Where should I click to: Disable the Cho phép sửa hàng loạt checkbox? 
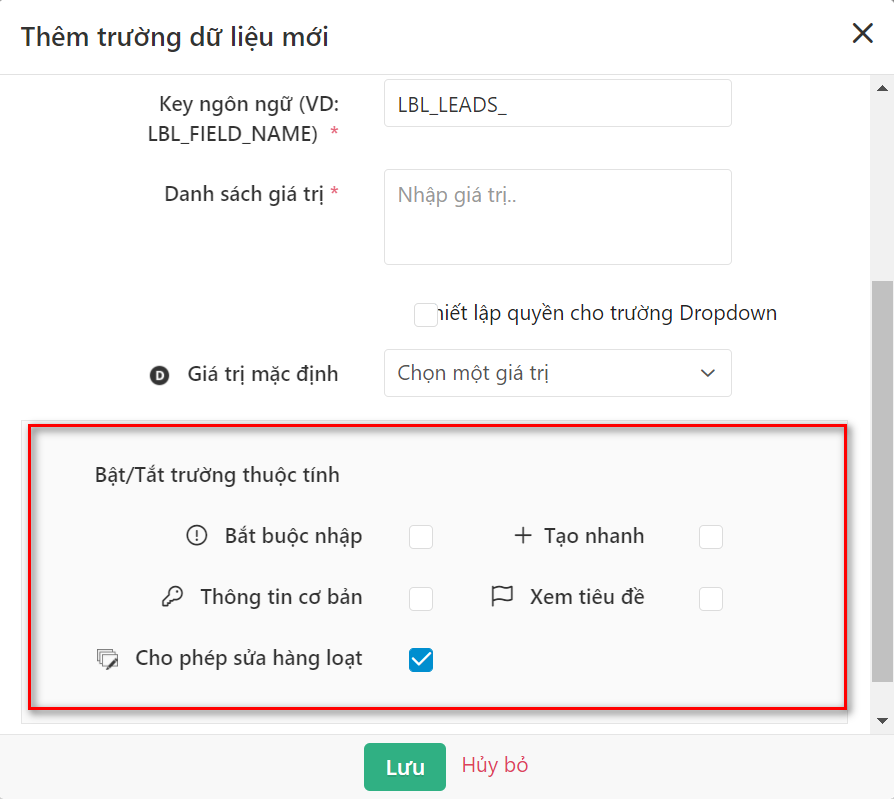coord(421,660)
